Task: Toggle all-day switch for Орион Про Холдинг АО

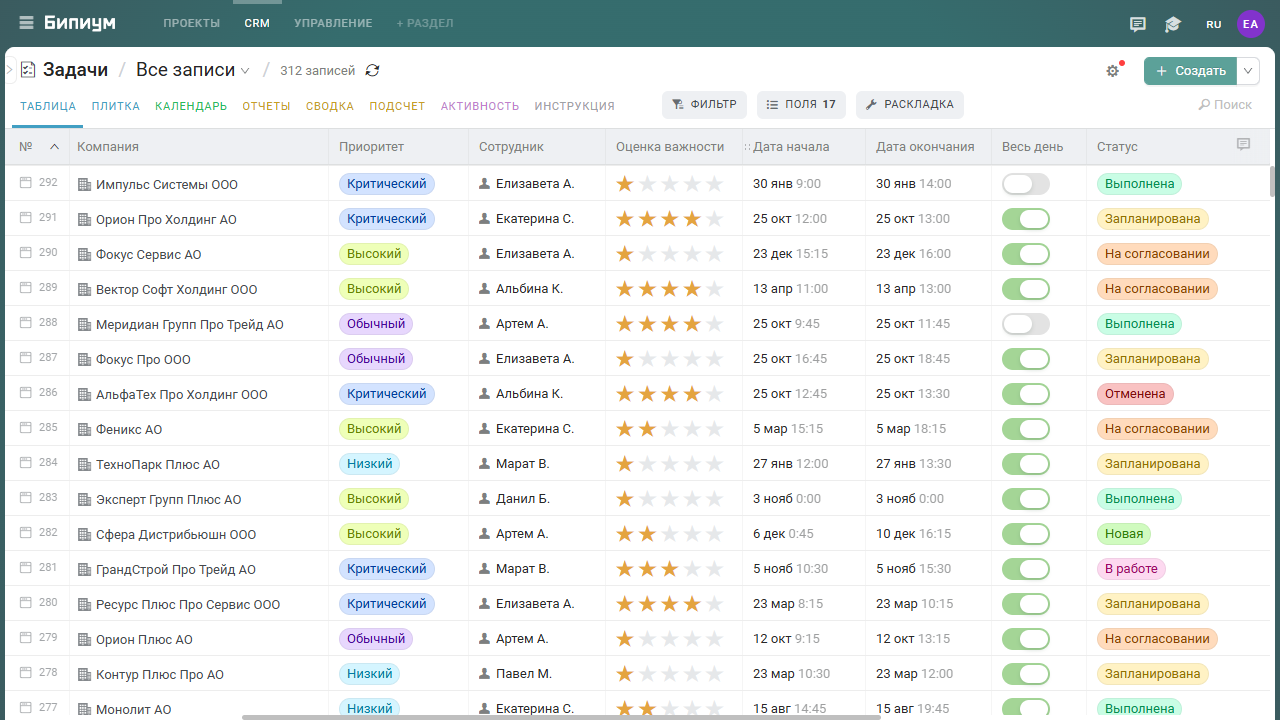Action: click(x=1026, y=219)
